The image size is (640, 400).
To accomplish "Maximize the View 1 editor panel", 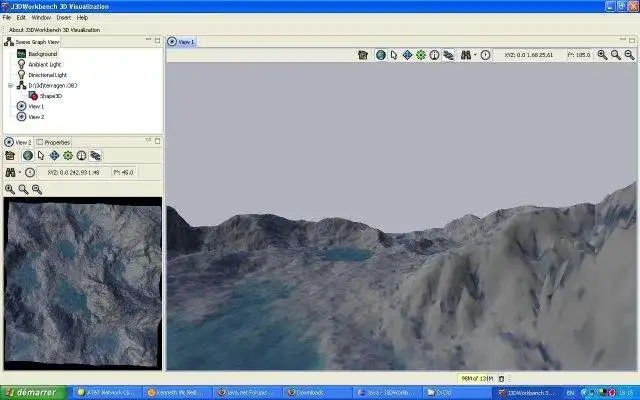I will point(632,40).
